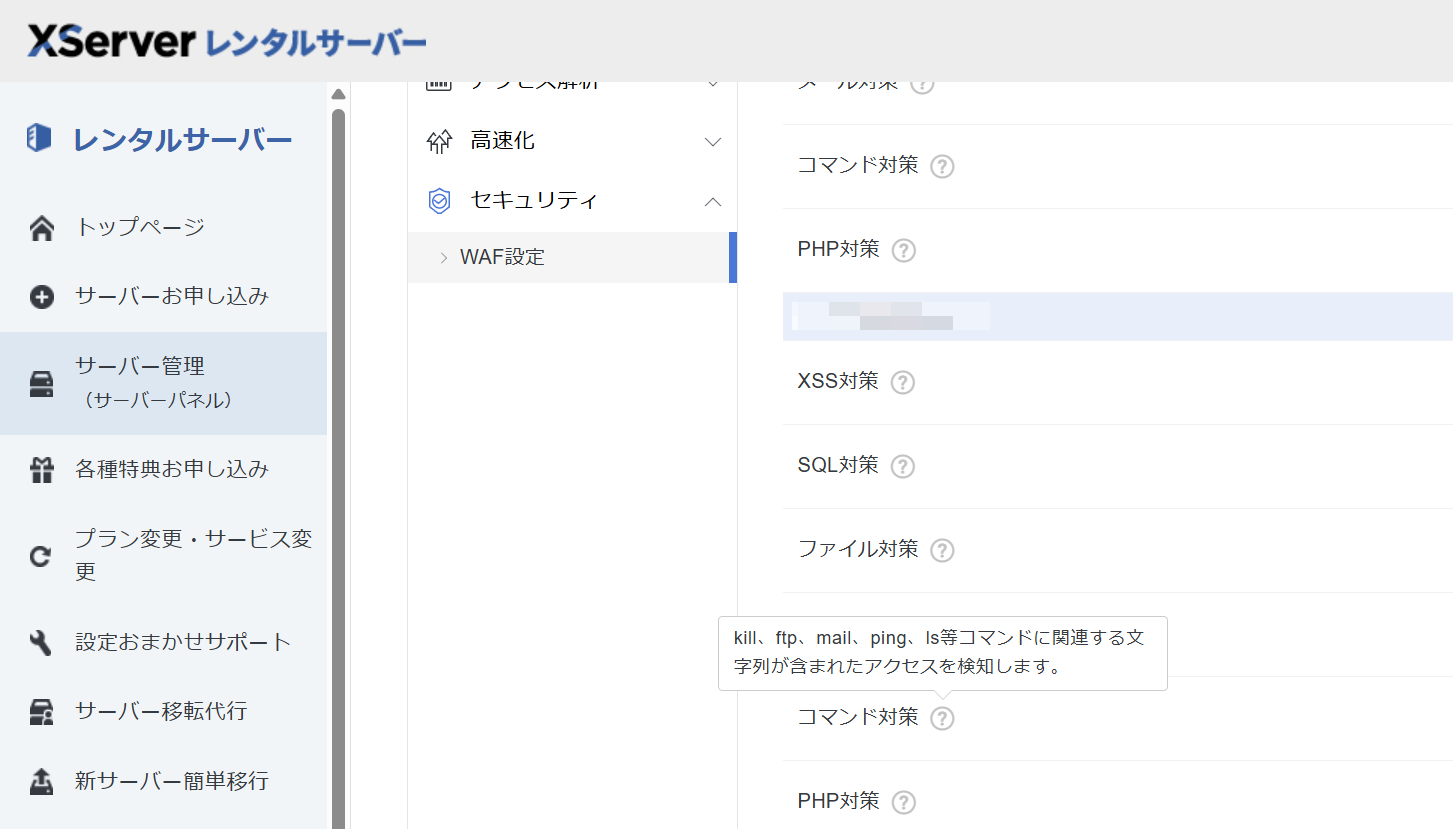Click the sidebar scrollbar up arrow
Image resolution: width=1453 pixels, height=829 pixels.
tap(338, 94)
